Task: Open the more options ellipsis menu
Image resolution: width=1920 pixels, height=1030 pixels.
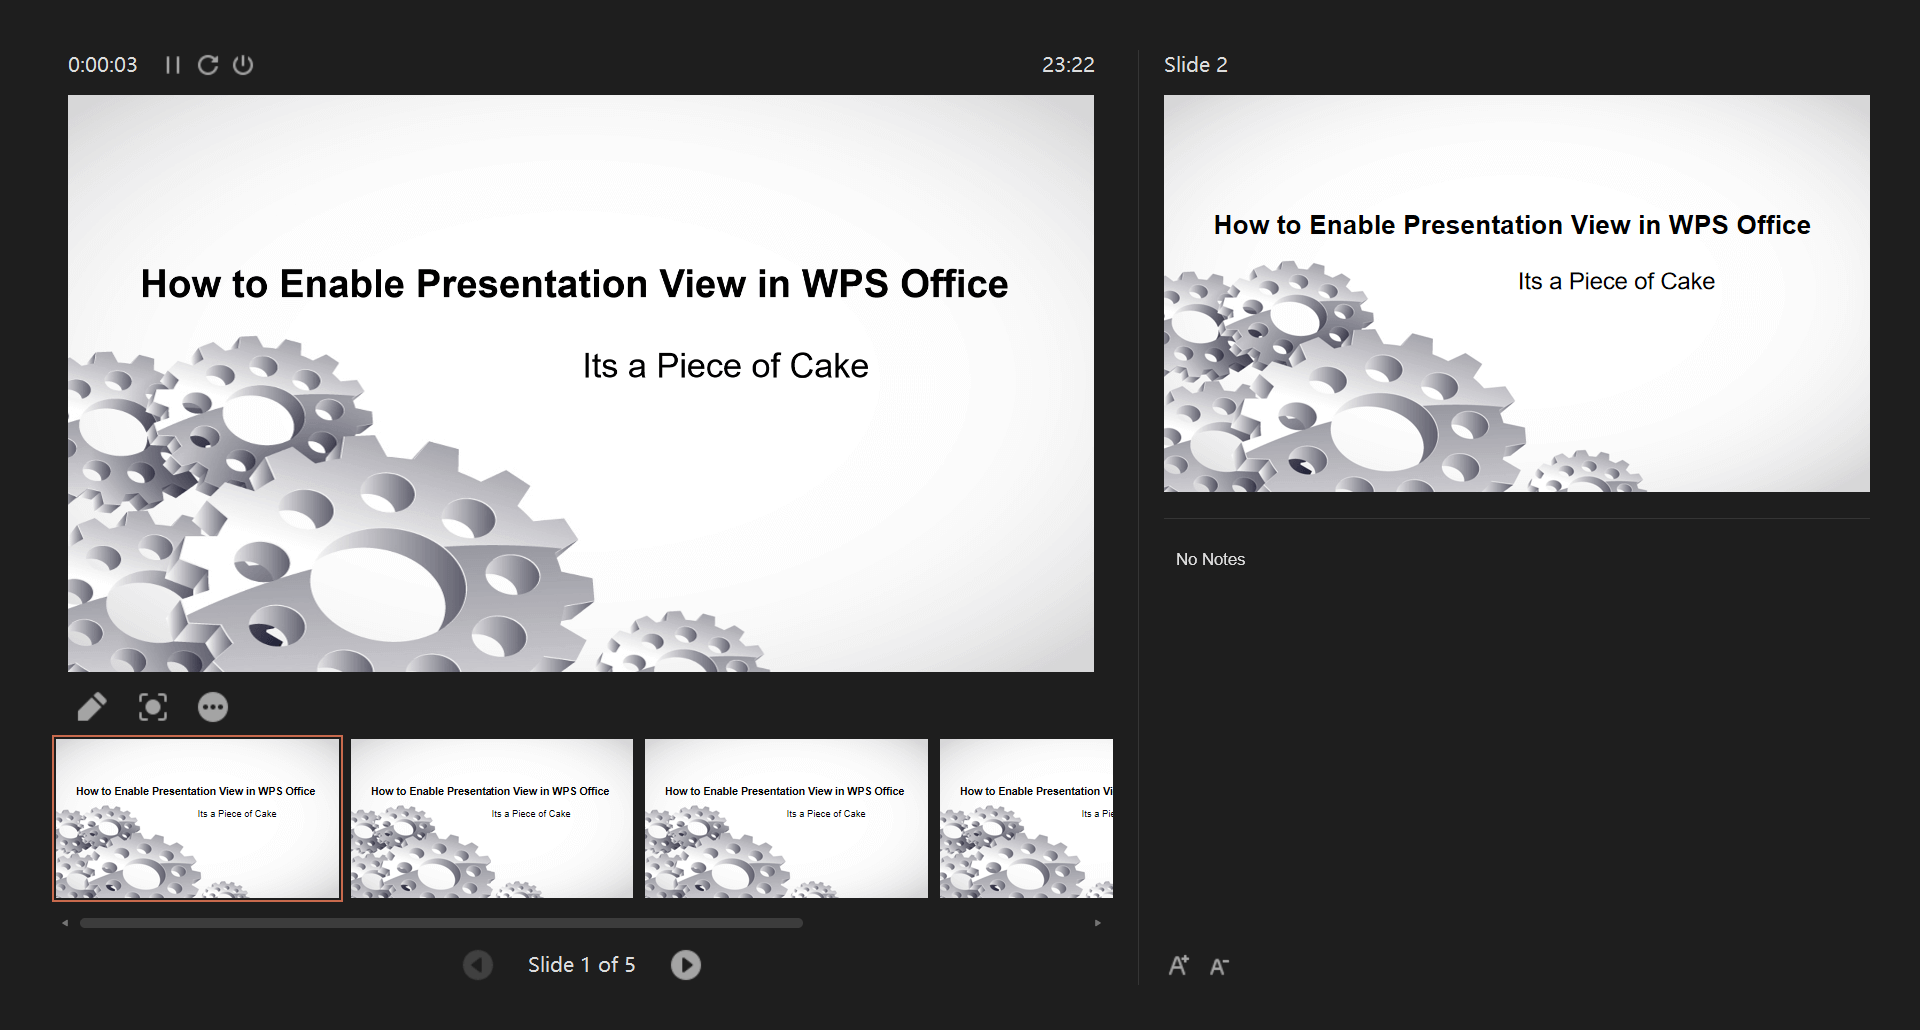Action: 213,706
